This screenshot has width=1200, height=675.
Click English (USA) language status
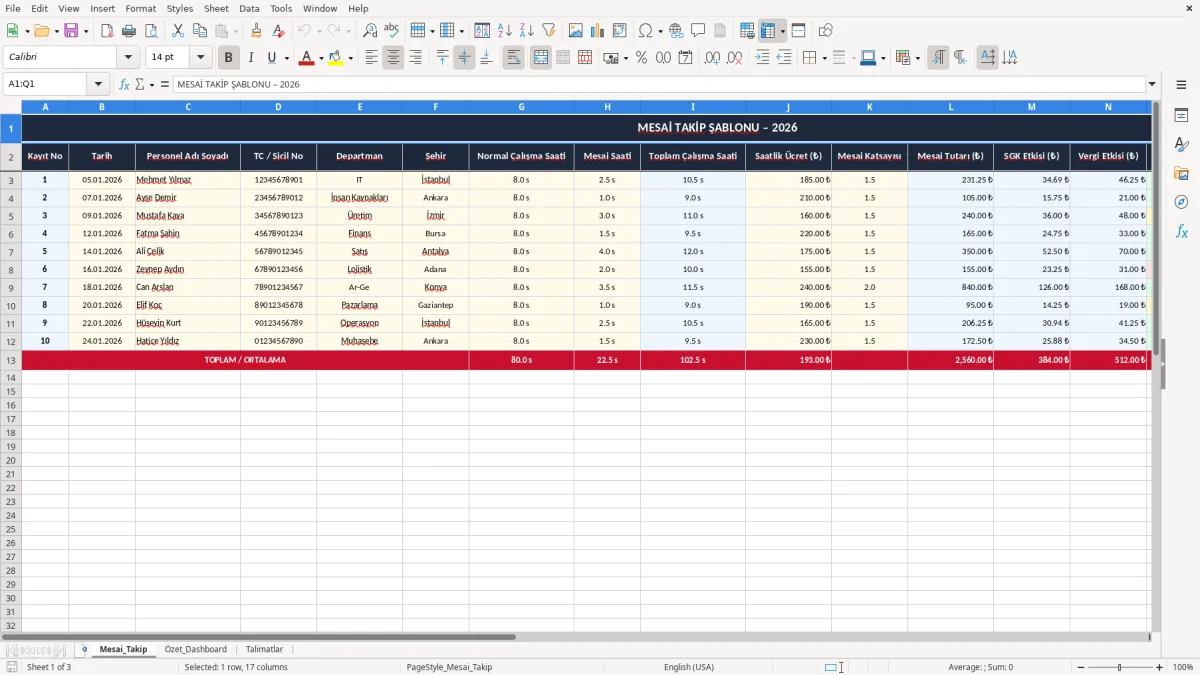pyautogui.click(x=689, y=667)
